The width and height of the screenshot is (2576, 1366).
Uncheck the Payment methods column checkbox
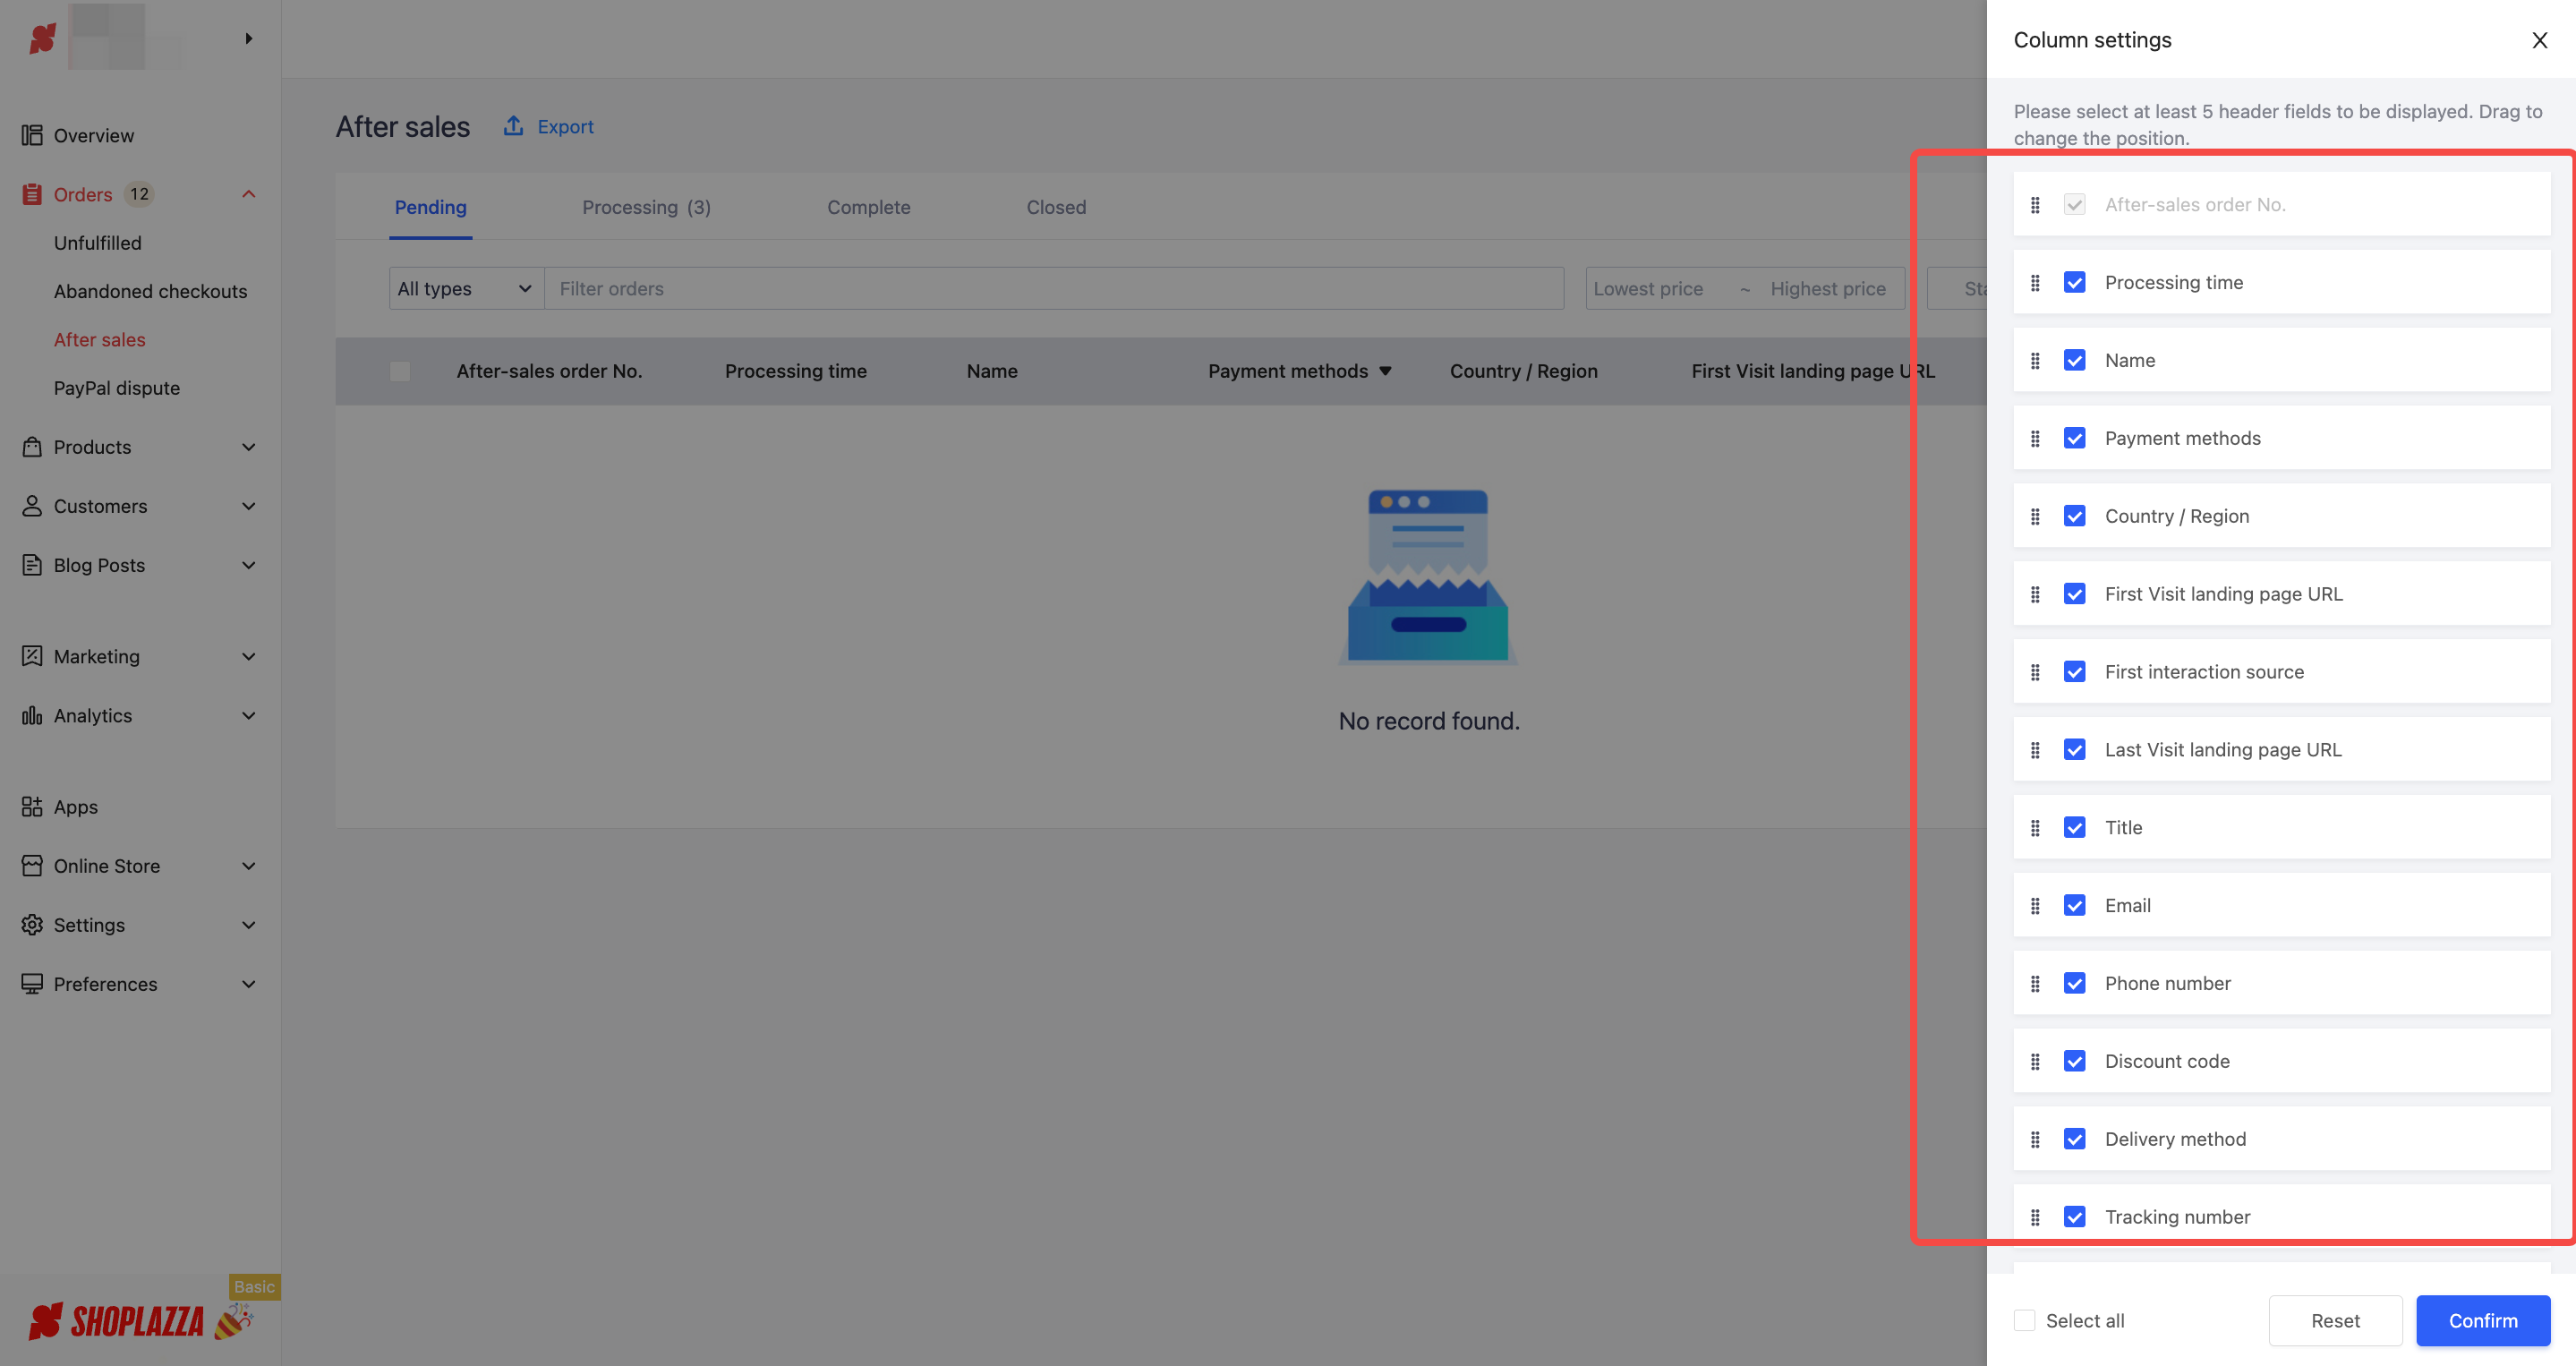point(2075,439)
